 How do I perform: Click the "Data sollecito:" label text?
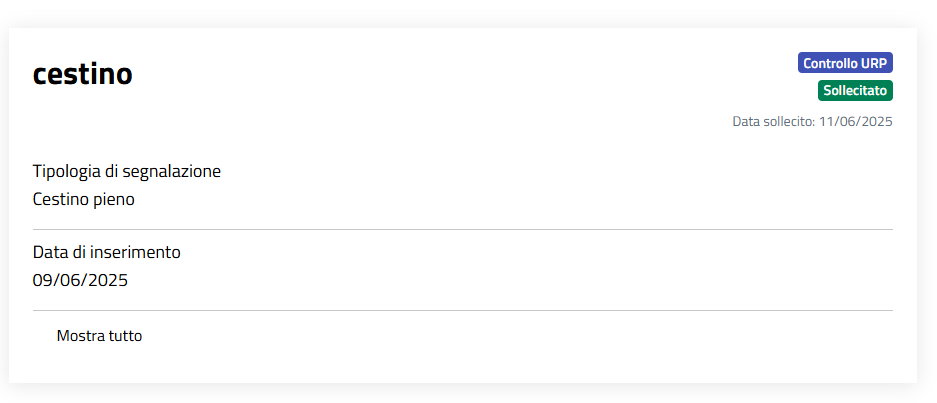pyautogui.click(x=774, y=122)
